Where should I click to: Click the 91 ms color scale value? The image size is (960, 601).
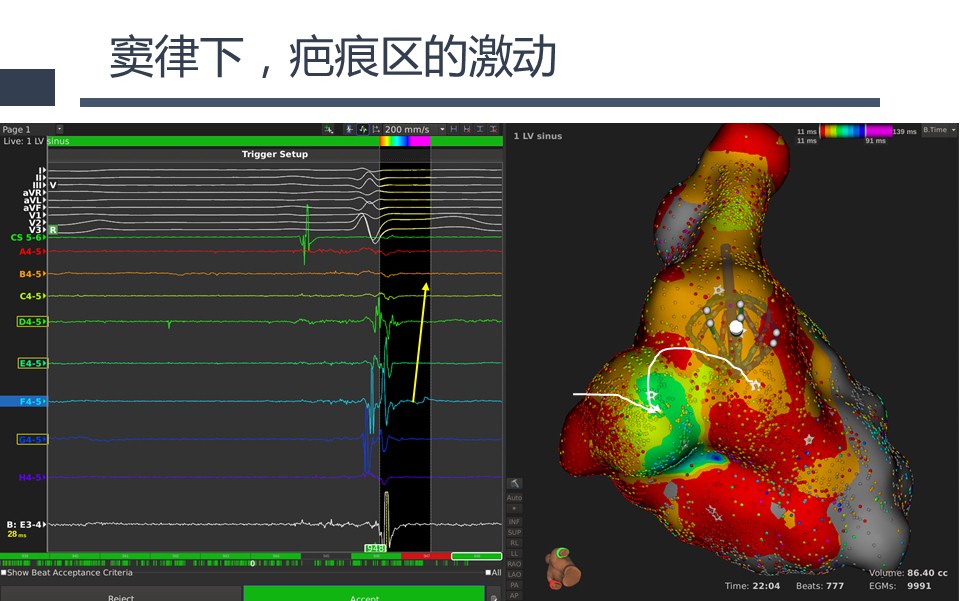[x=876, y=141]
